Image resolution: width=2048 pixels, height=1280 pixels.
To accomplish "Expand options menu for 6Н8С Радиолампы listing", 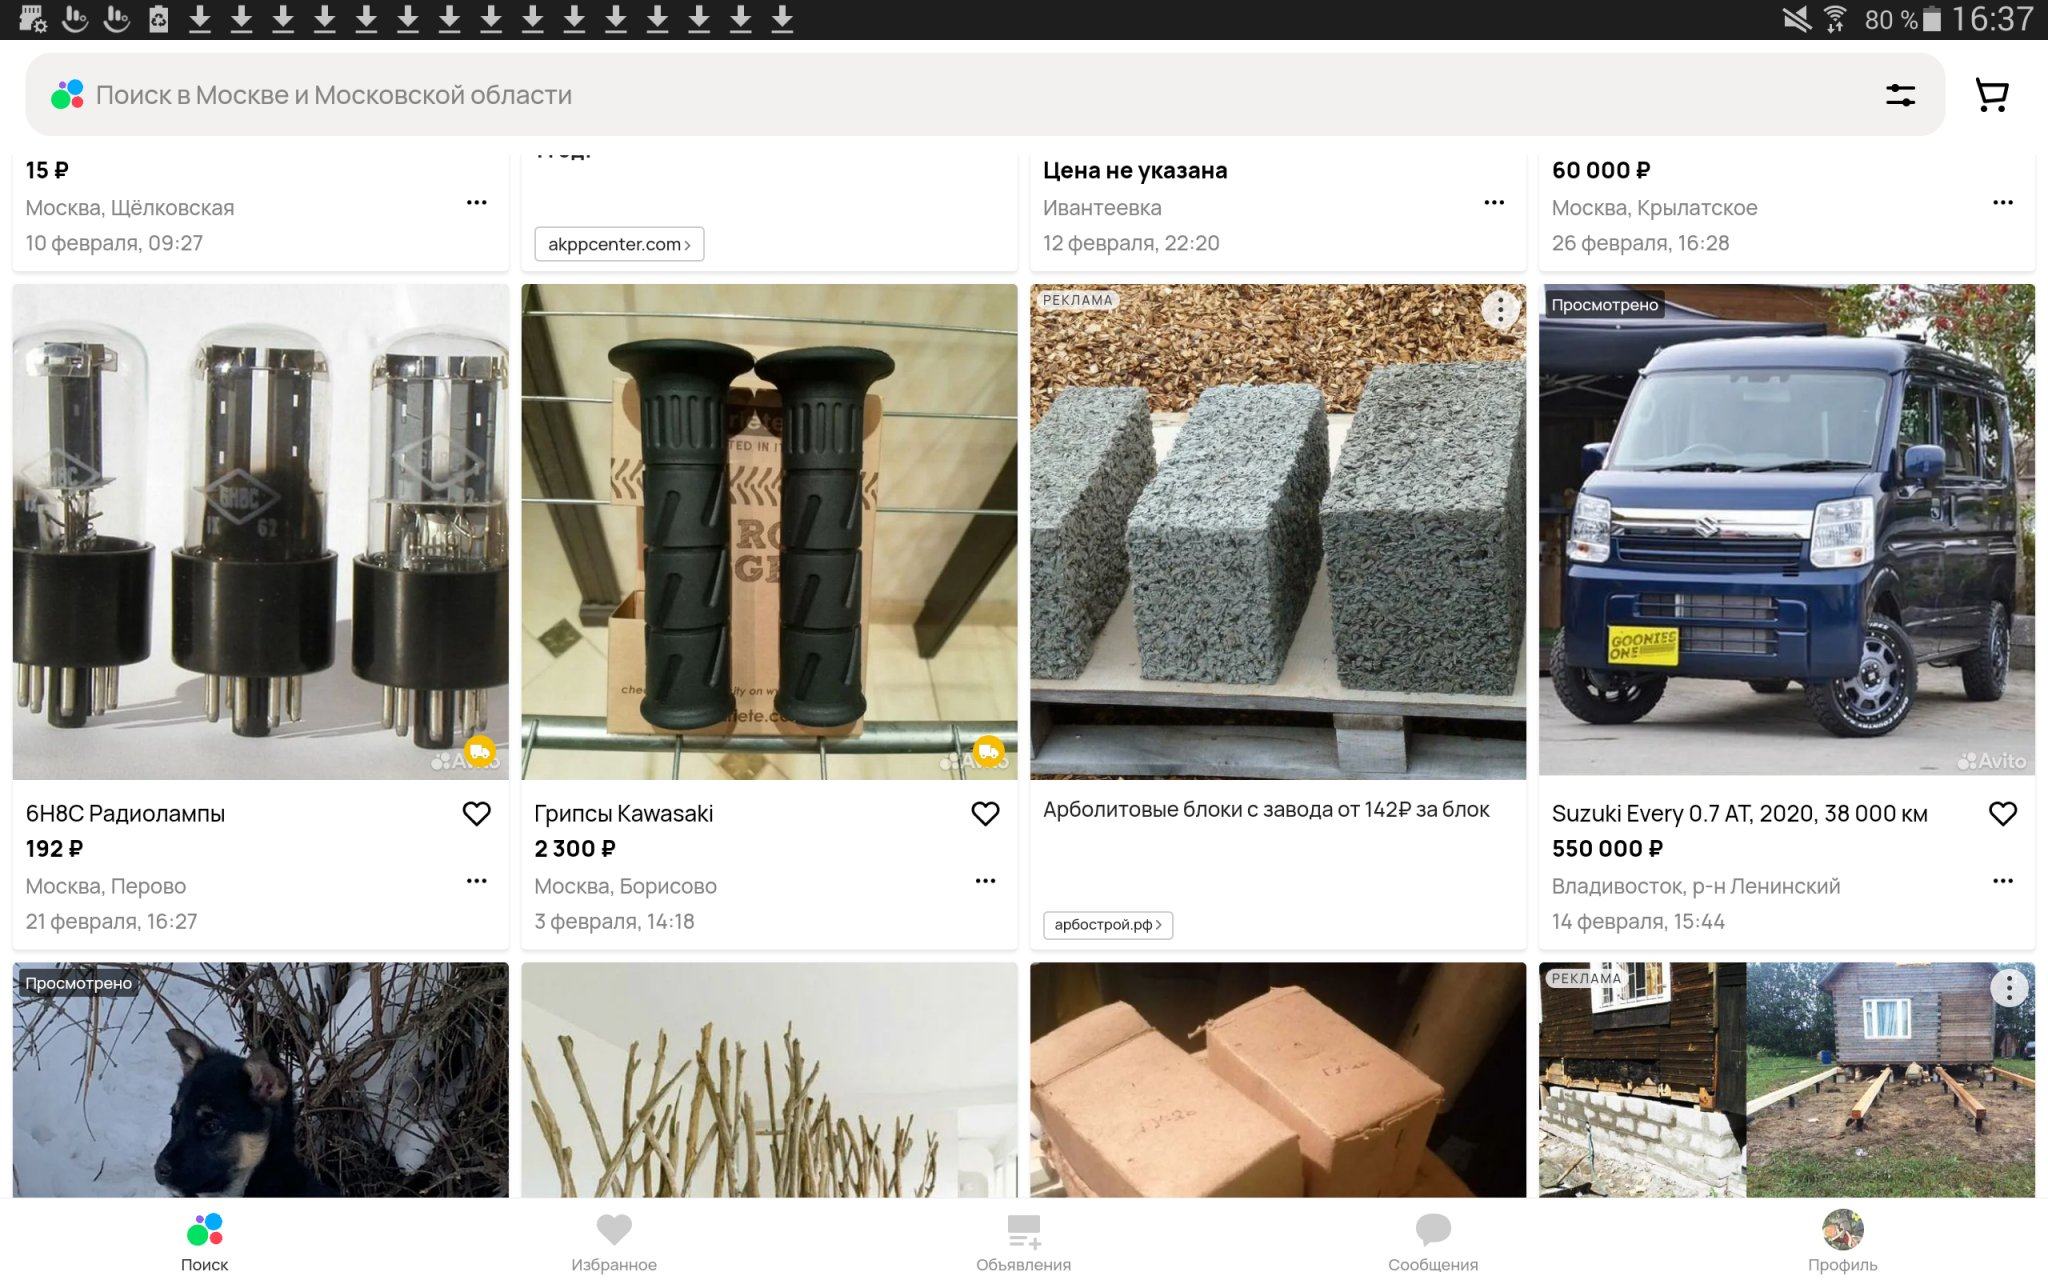I will point(476,881).
